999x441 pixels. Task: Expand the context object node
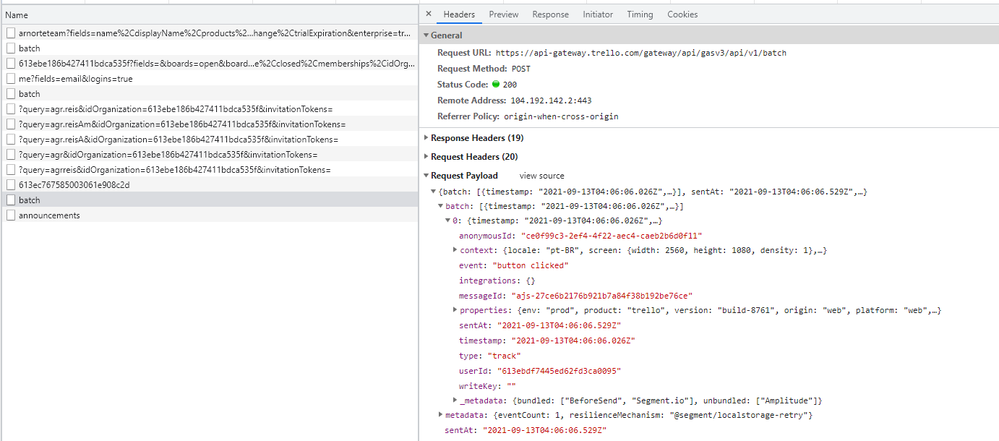(455, 250)
